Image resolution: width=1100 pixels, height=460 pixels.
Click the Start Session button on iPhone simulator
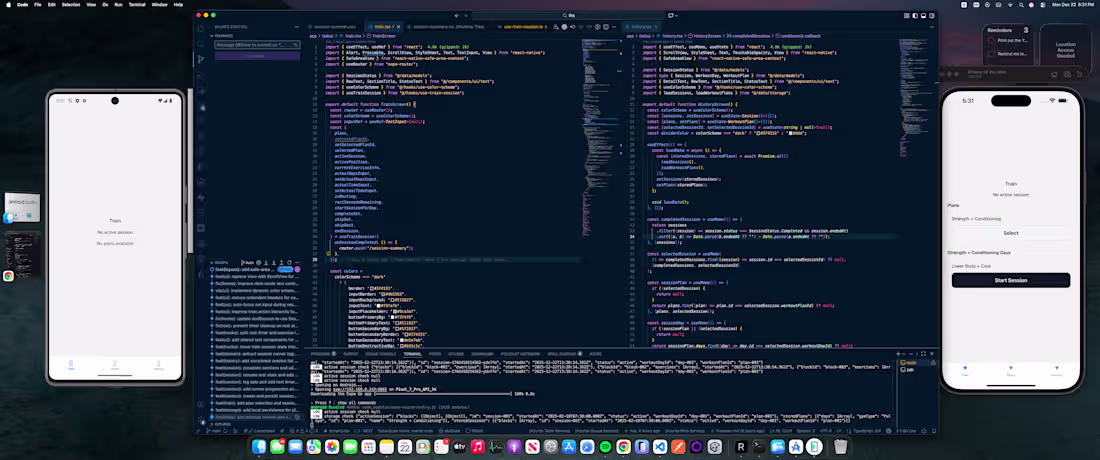pyautogui.click(x=1011, y=280)
